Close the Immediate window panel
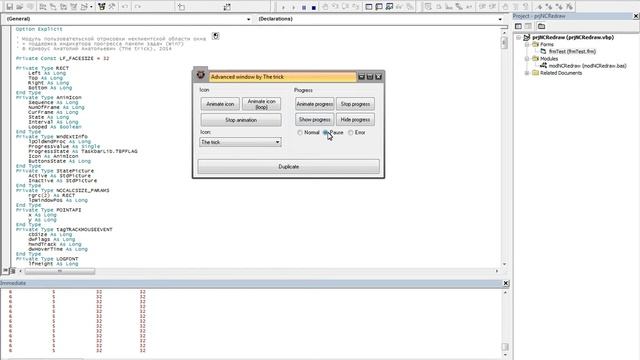The height and width of the screenshot is (360, 640). click(x=506, y=283)
